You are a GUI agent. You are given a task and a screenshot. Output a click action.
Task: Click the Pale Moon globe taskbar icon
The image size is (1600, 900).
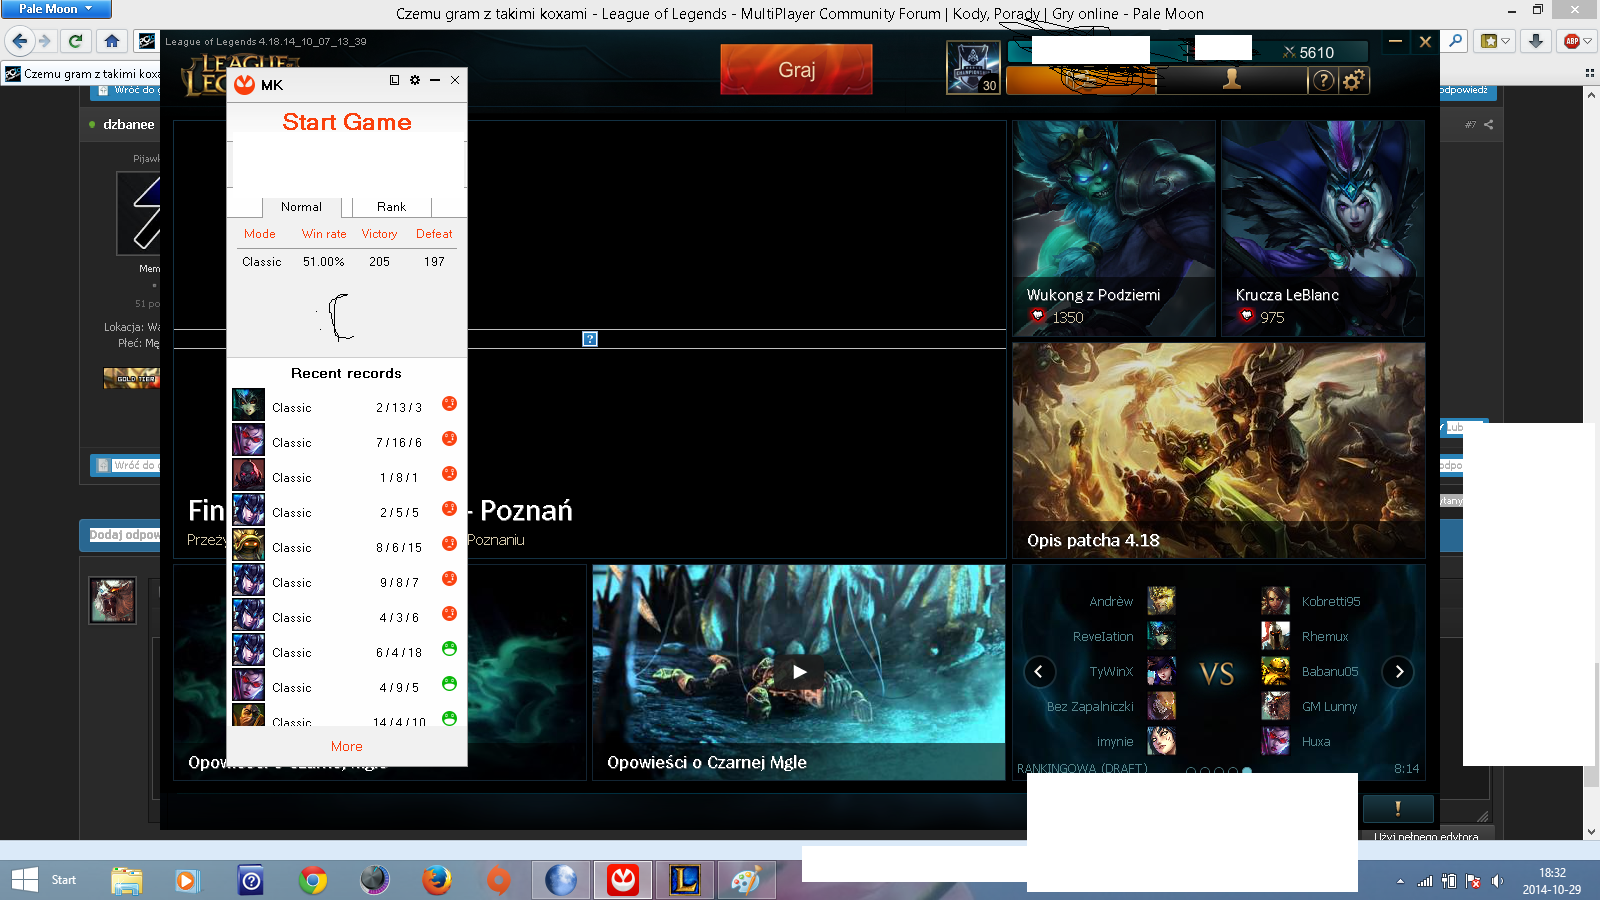pyautogui.click(x=561, y=880)
